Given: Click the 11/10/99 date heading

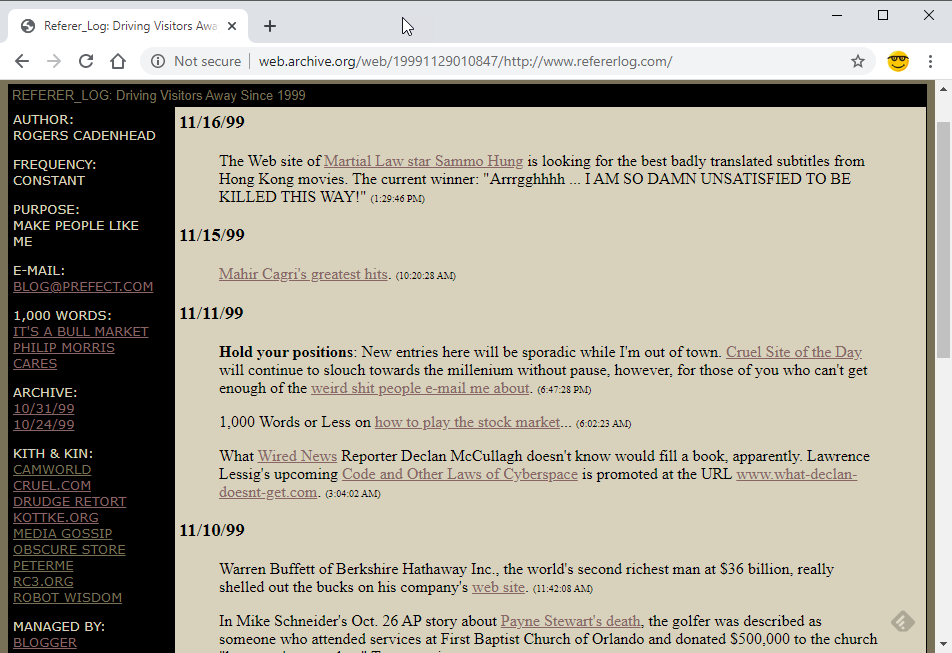Looking at the screenshot, I should (x=212, y=530).
